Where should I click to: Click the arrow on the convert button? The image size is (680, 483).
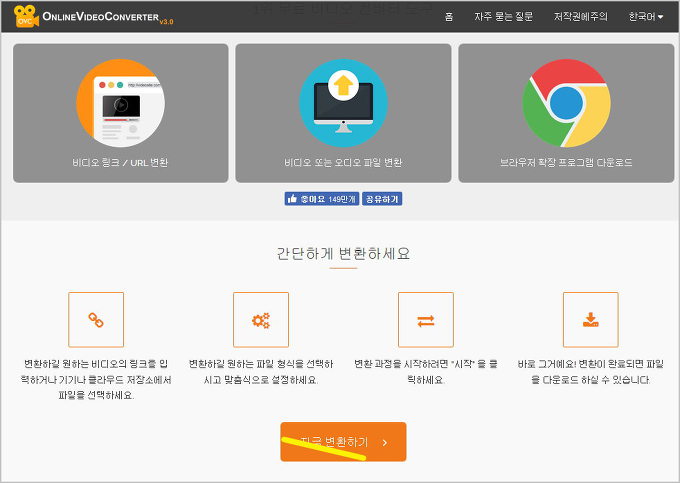[385, 441]
